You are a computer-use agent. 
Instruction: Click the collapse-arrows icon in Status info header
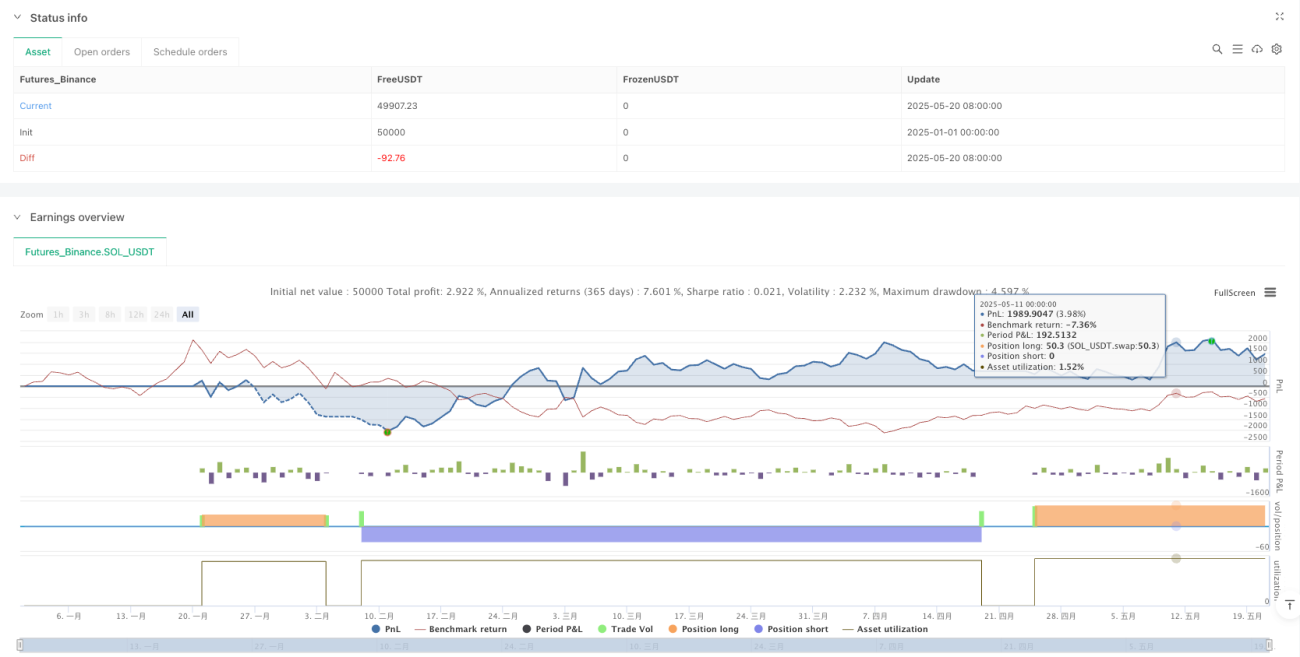1280,17
